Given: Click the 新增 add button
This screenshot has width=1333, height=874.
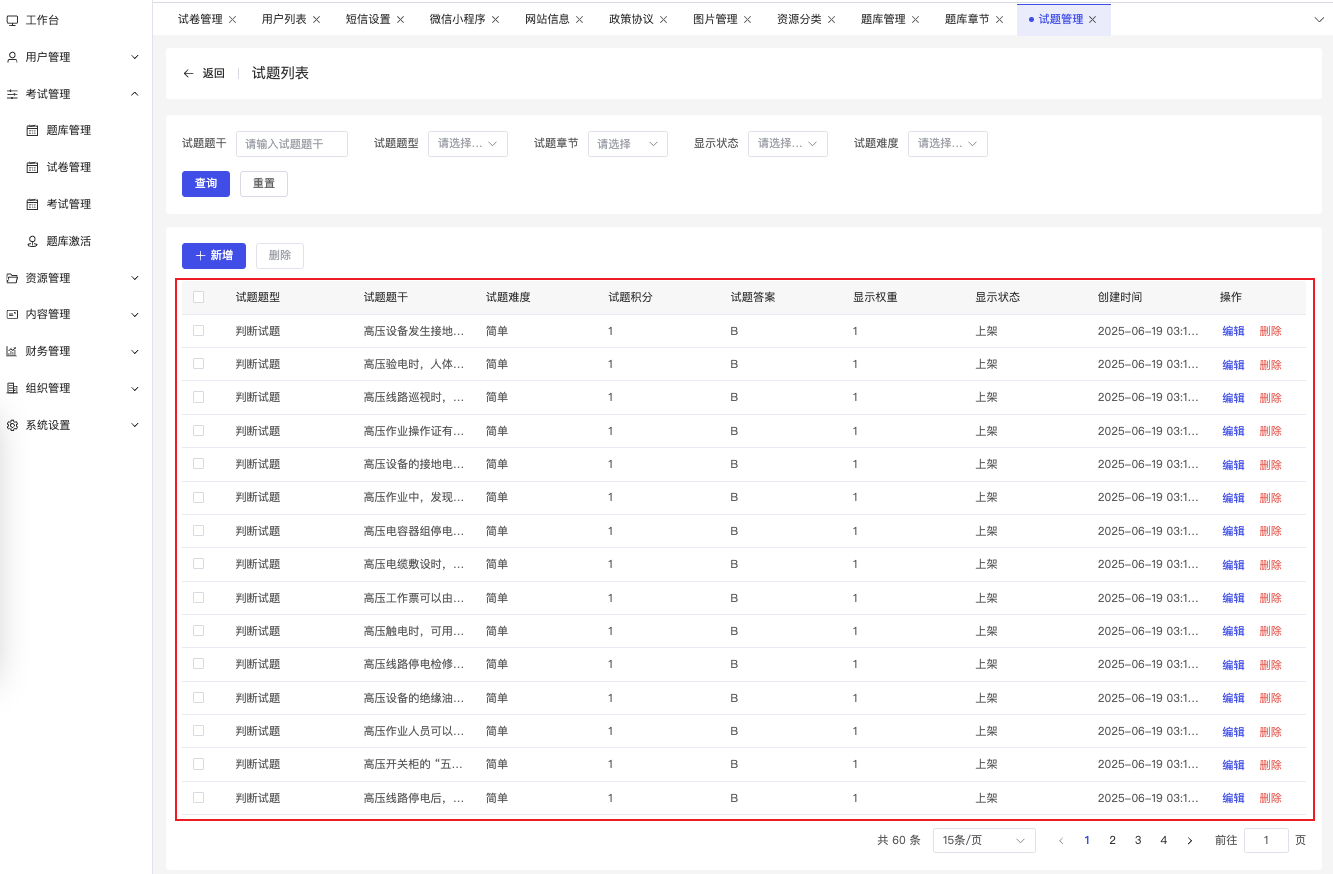Looking at the screenshot, I should tap(213, 256).
